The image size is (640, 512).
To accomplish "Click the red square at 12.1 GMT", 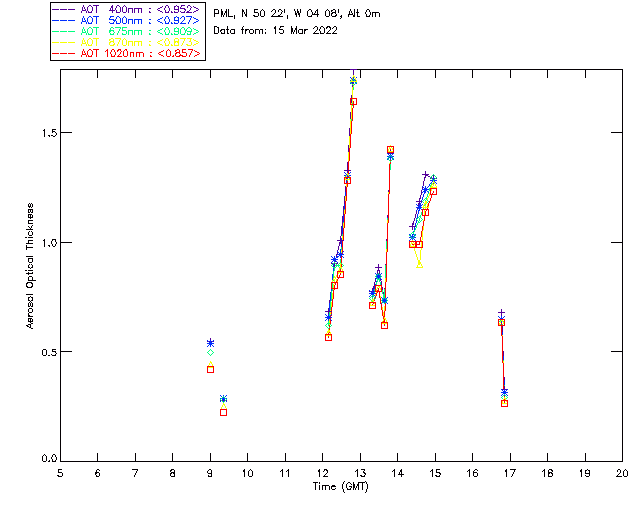I will pos(328,337).
